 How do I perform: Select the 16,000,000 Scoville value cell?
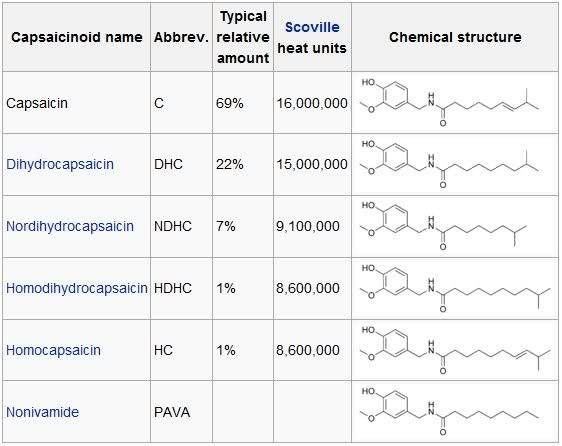click(313, 103)
